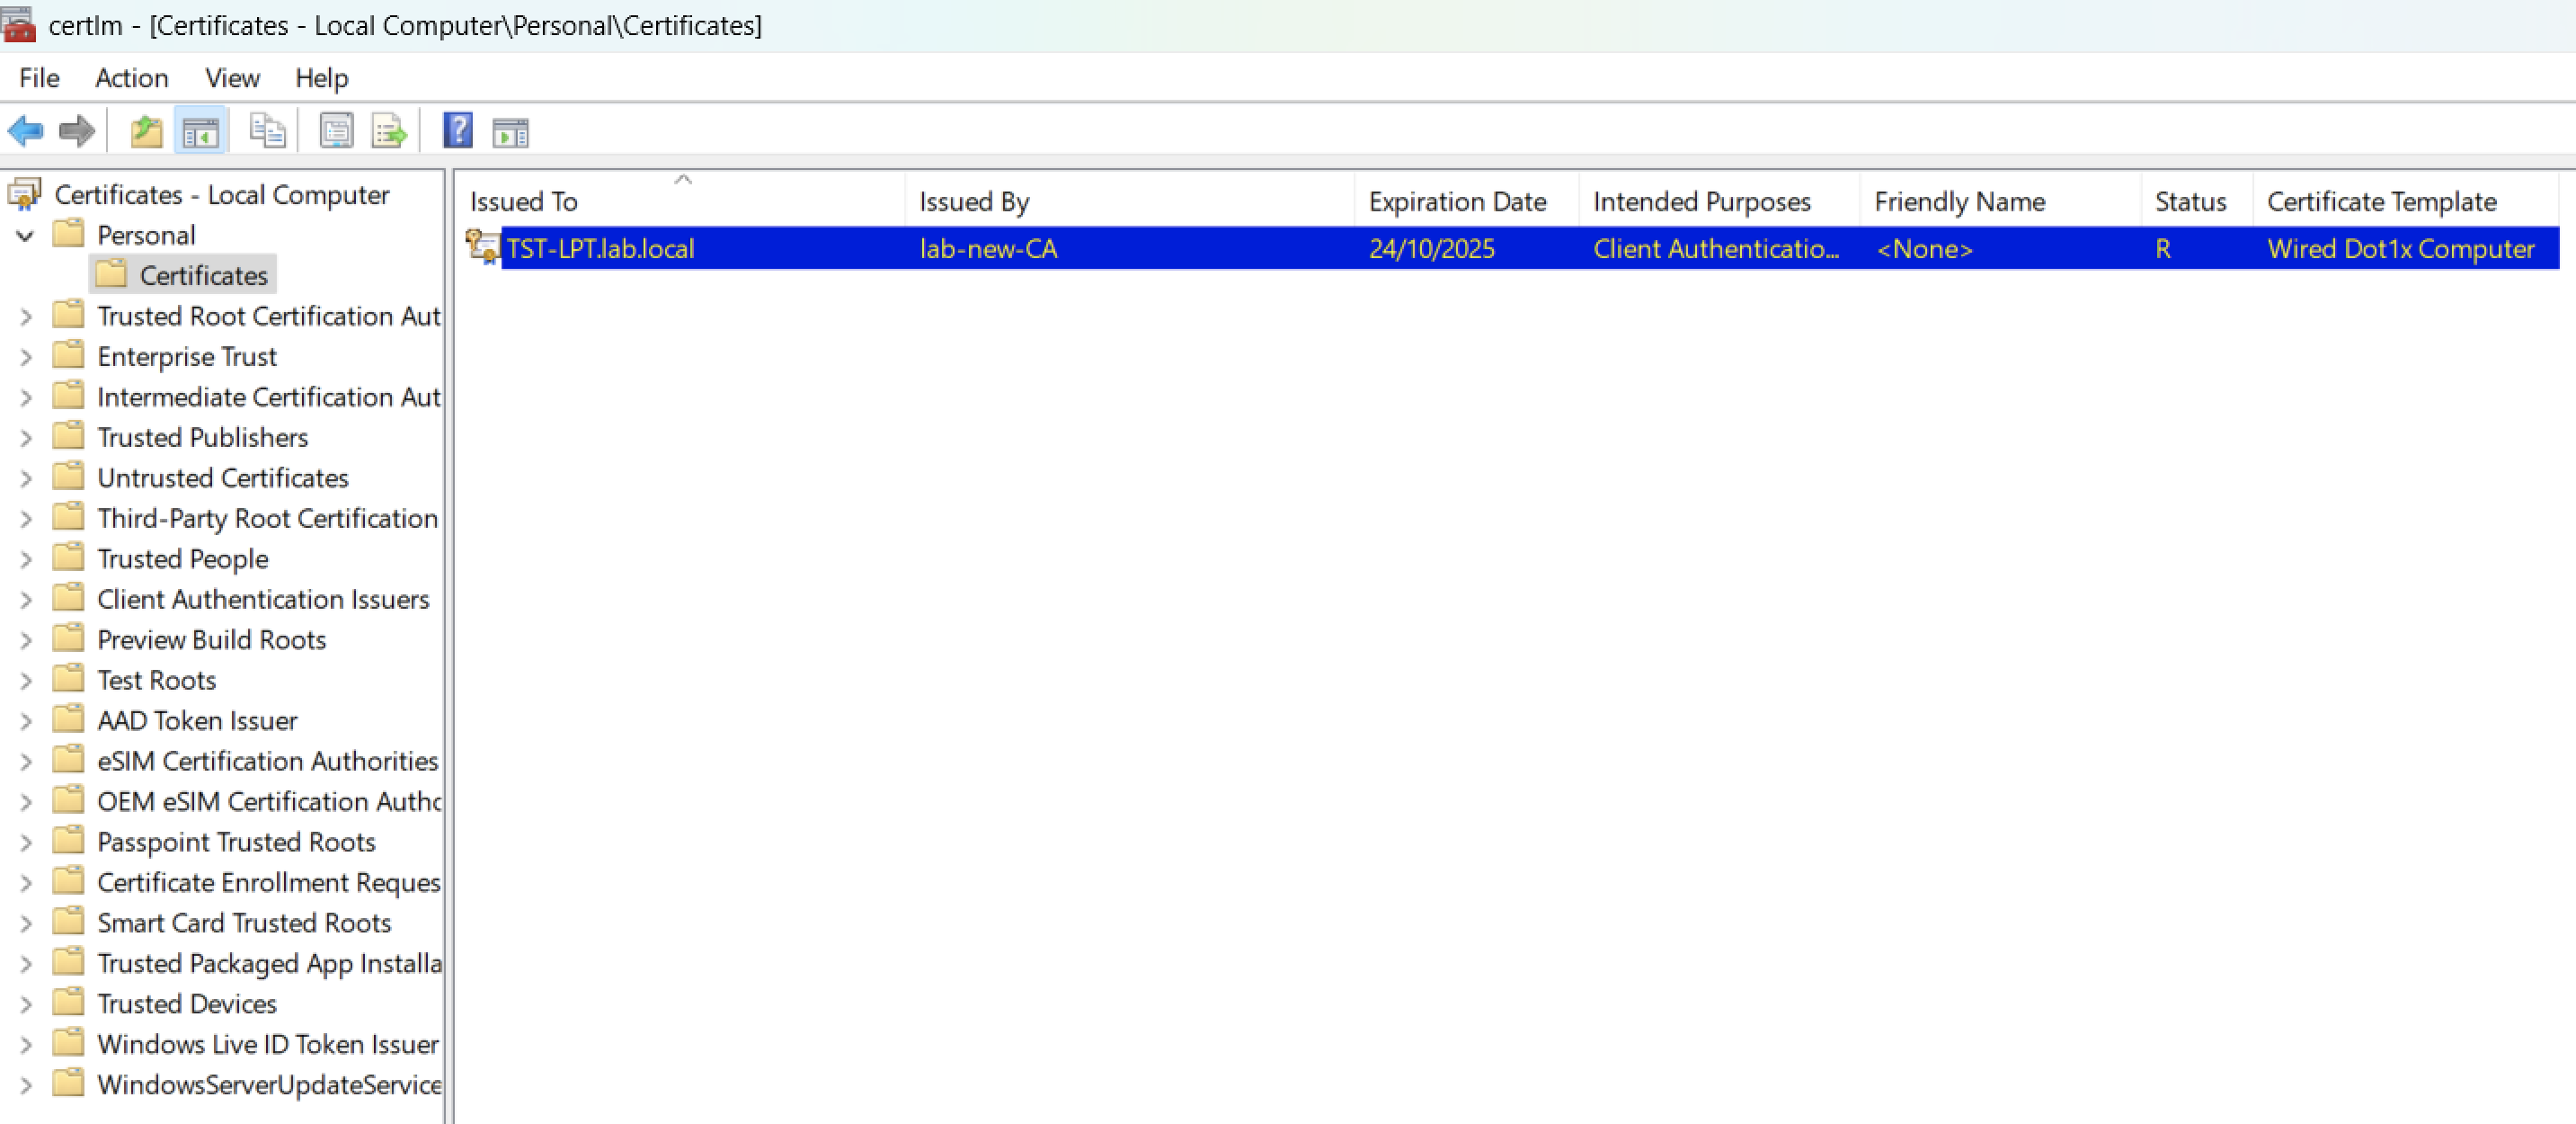Click the Up One Level folder icon
Image resolution: width=2576 pixels, height=1124 pixels.
tap(147, 131)
